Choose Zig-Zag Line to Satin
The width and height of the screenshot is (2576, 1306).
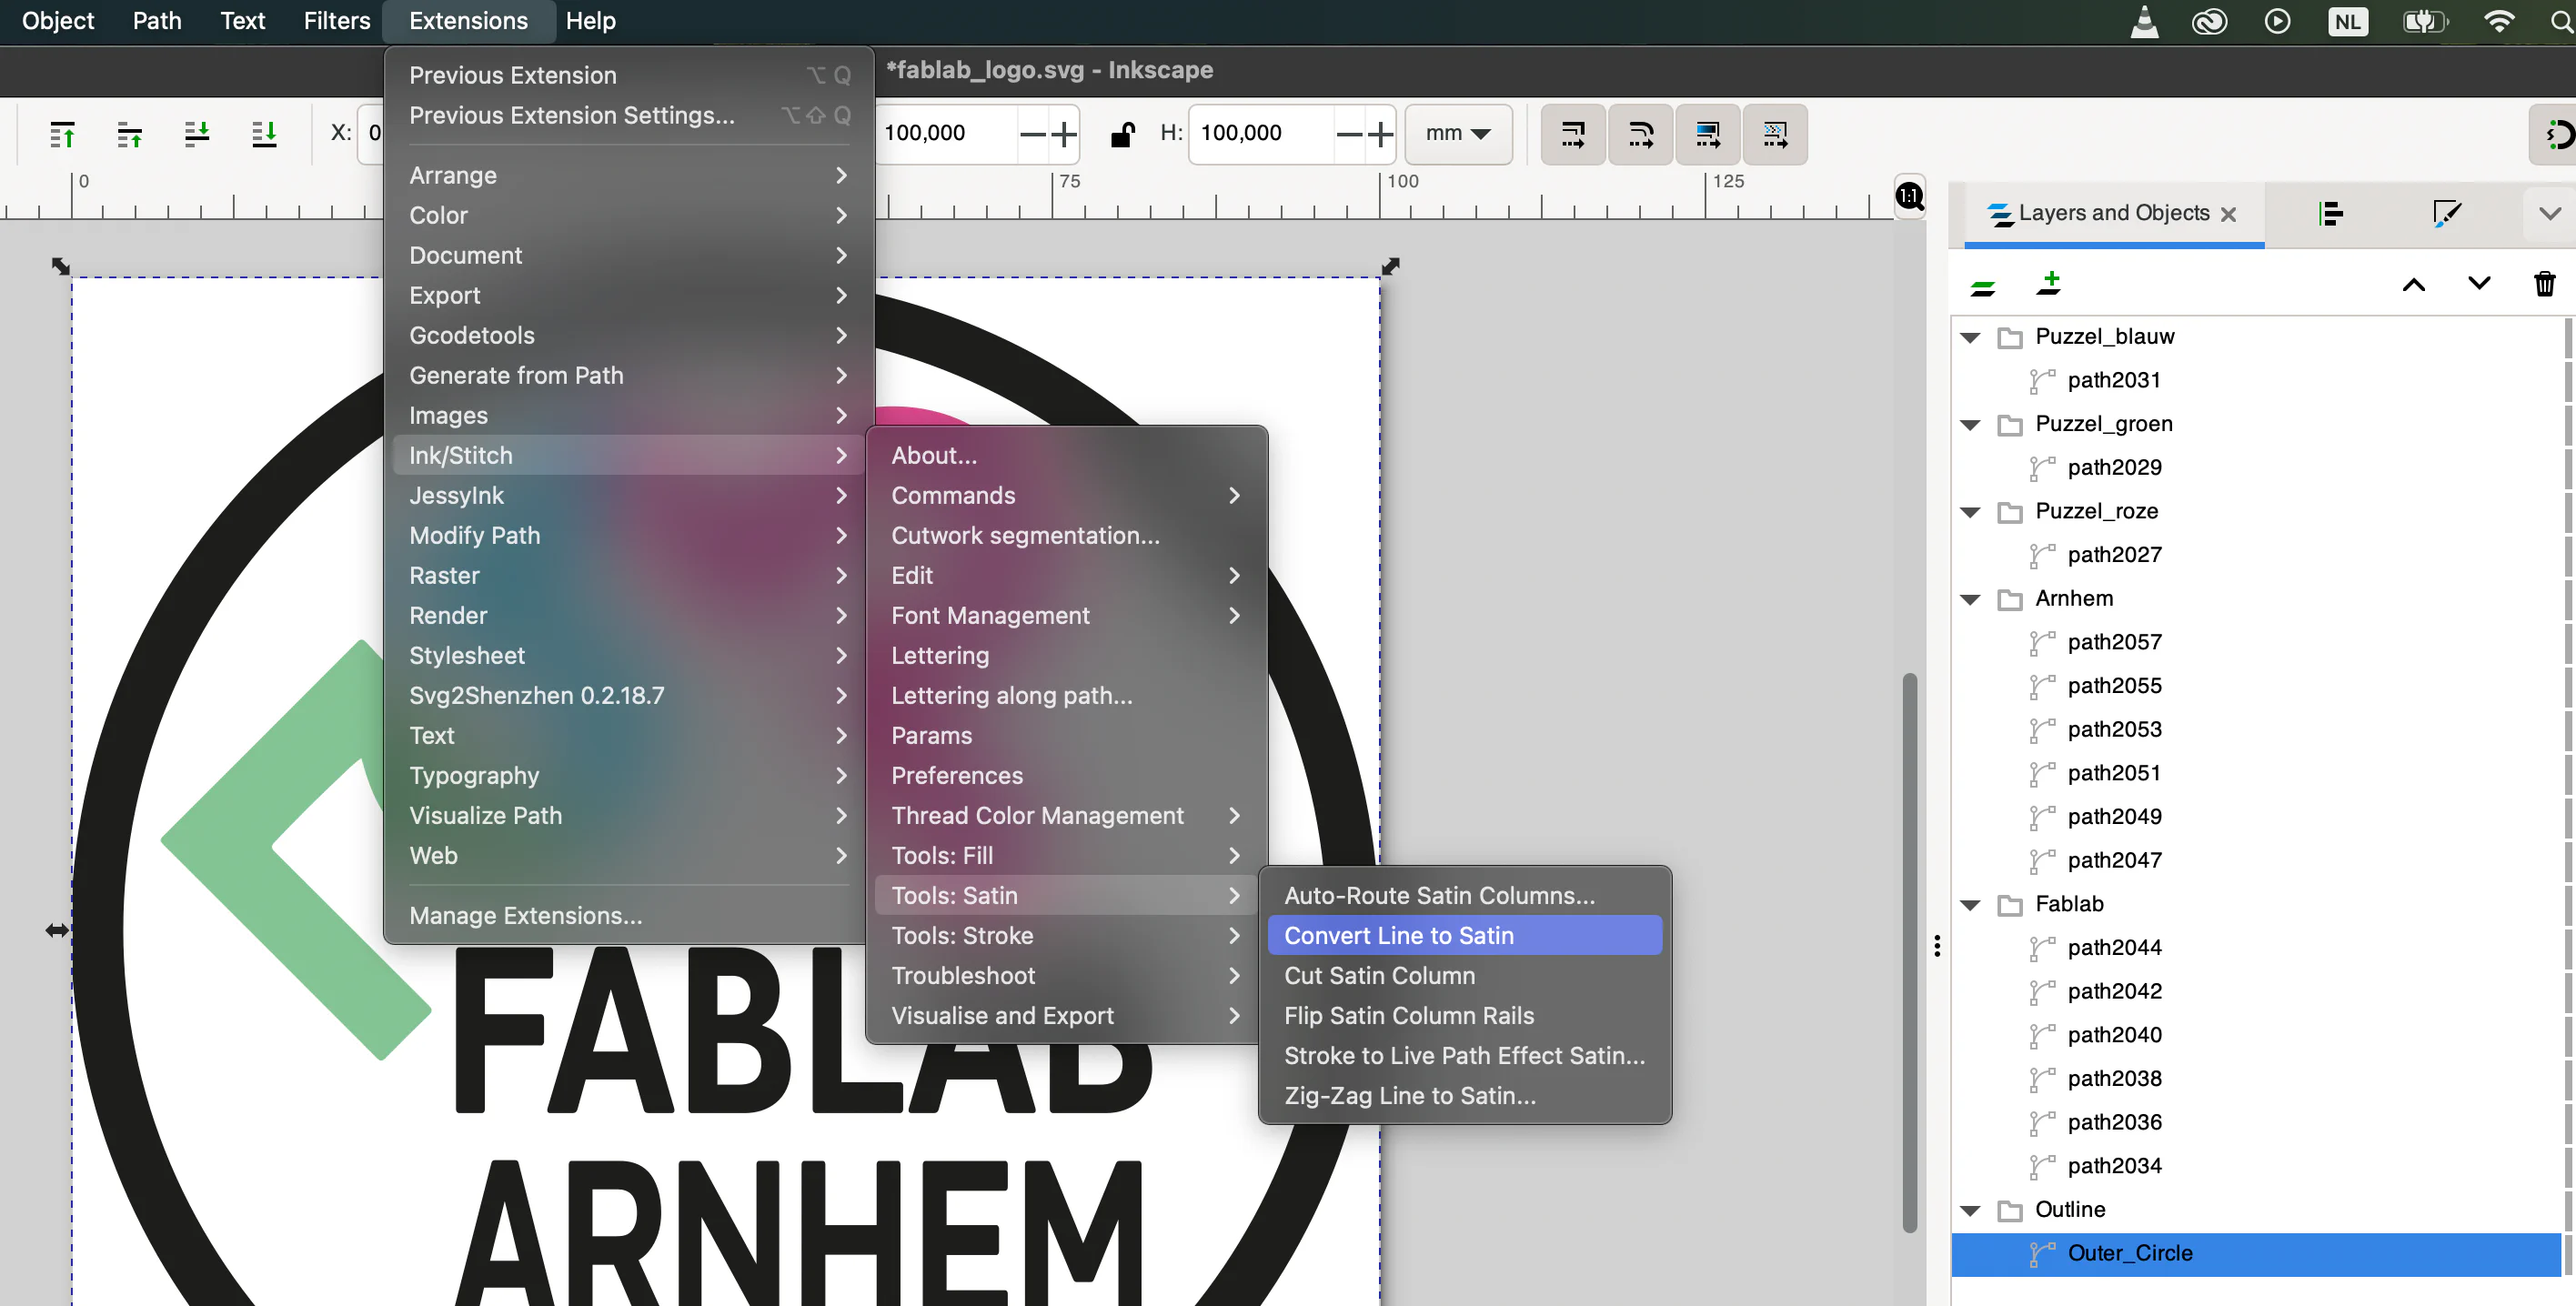click(1464, 1095)
